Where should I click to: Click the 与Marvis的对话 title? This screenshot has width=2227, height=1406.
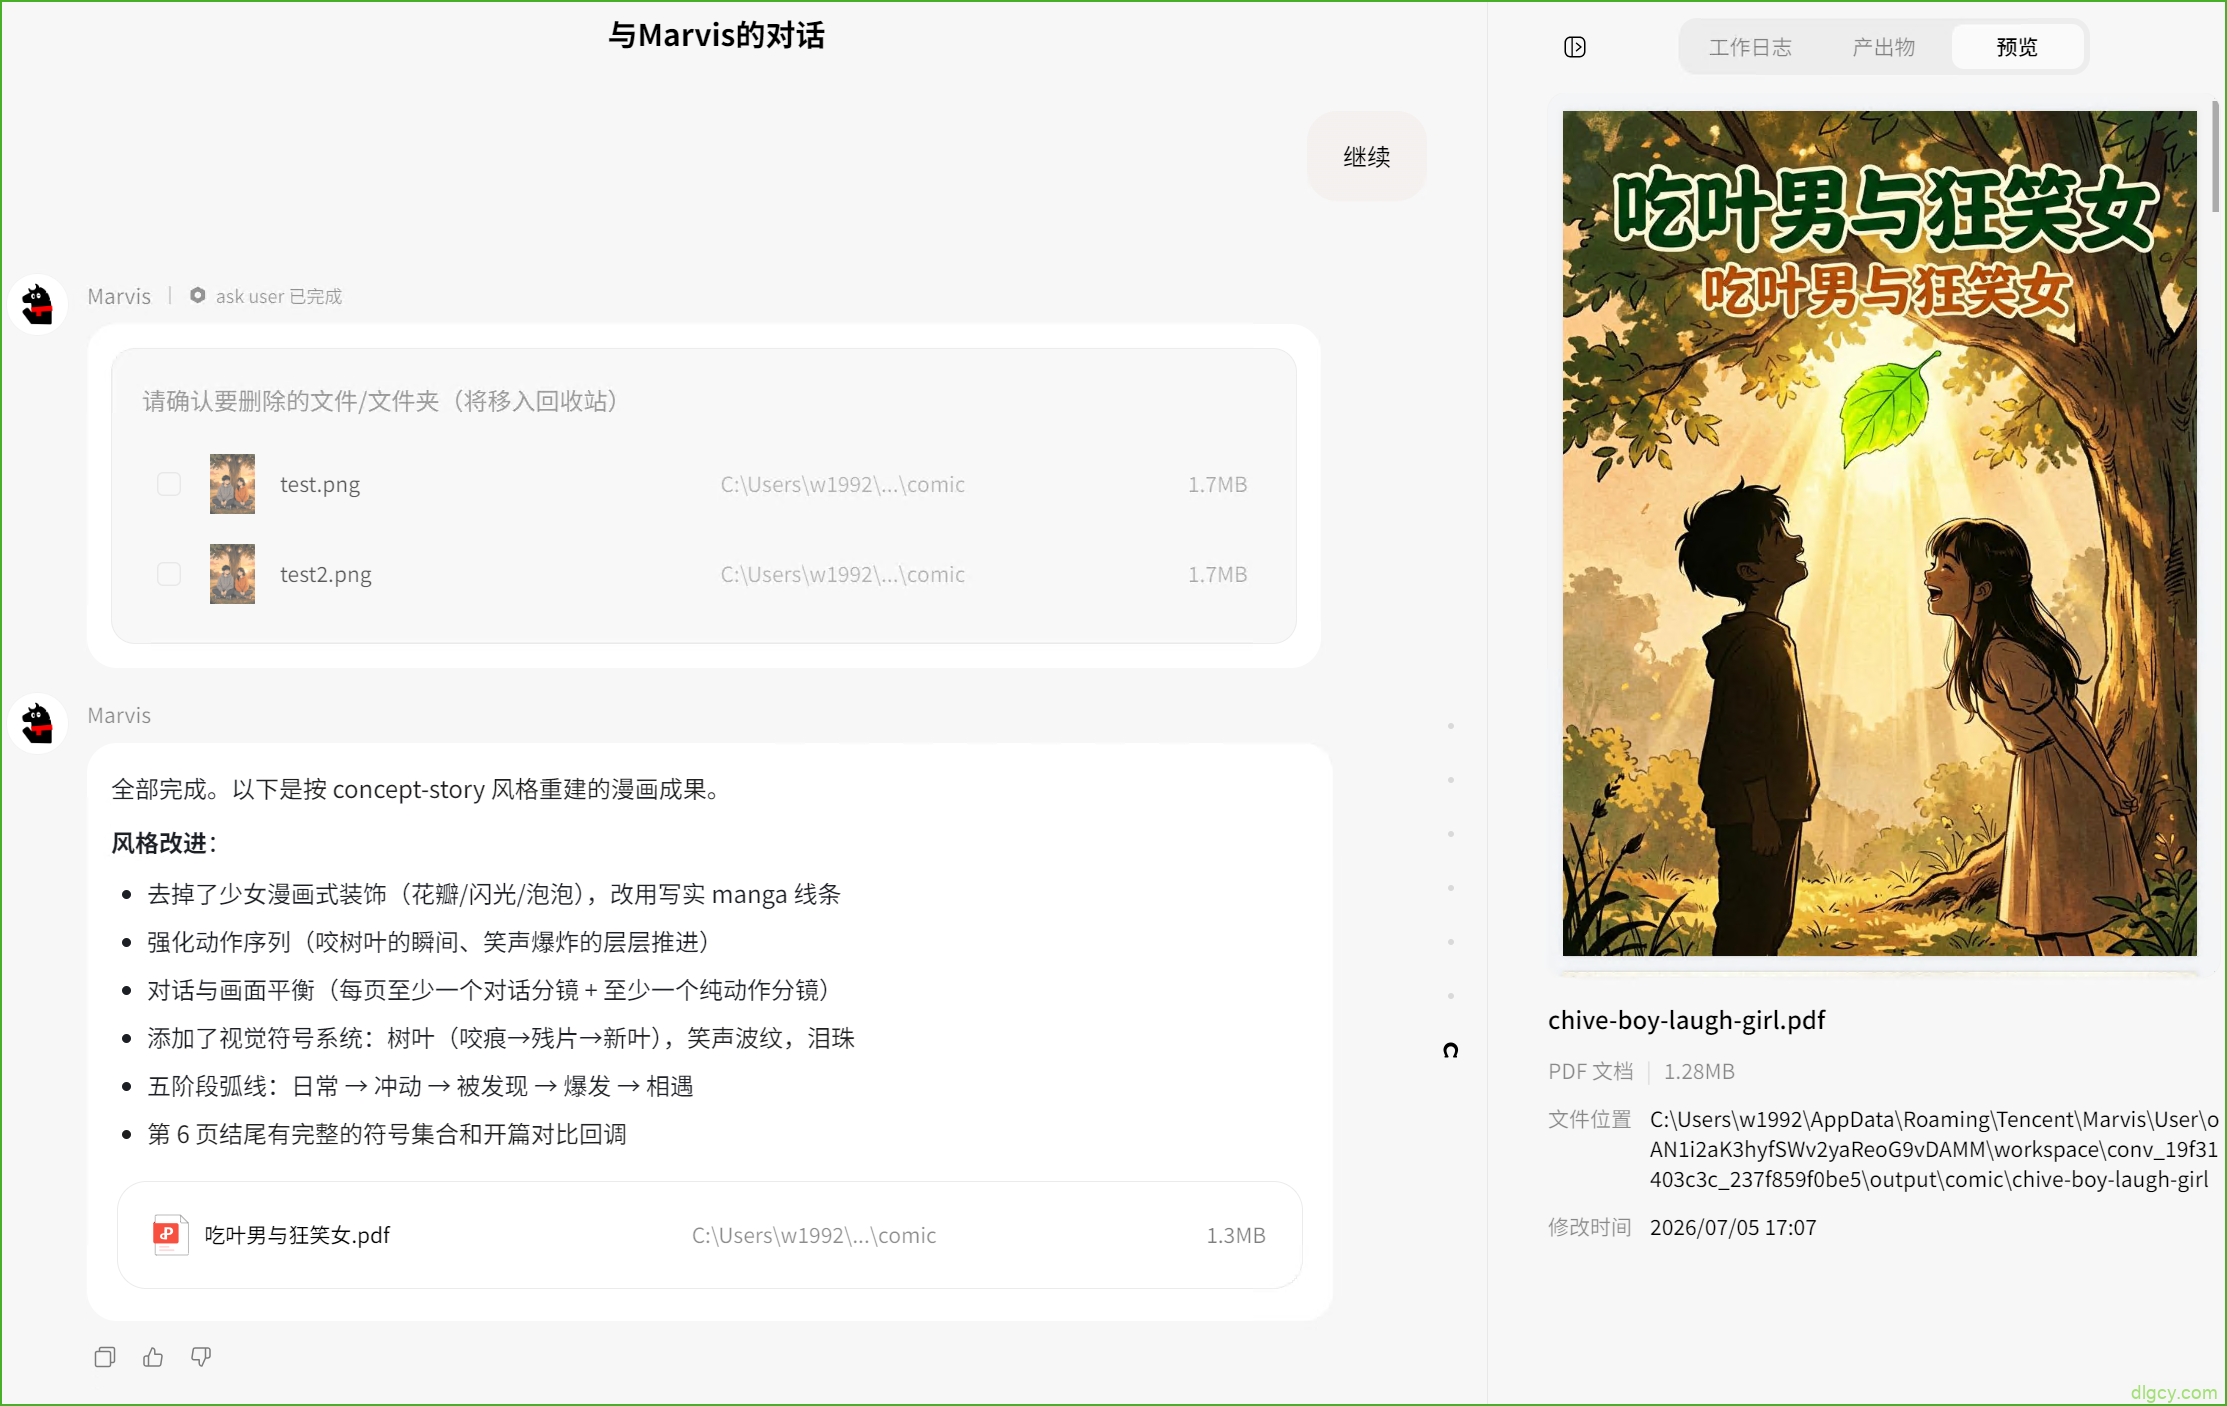tap(716, 35)
